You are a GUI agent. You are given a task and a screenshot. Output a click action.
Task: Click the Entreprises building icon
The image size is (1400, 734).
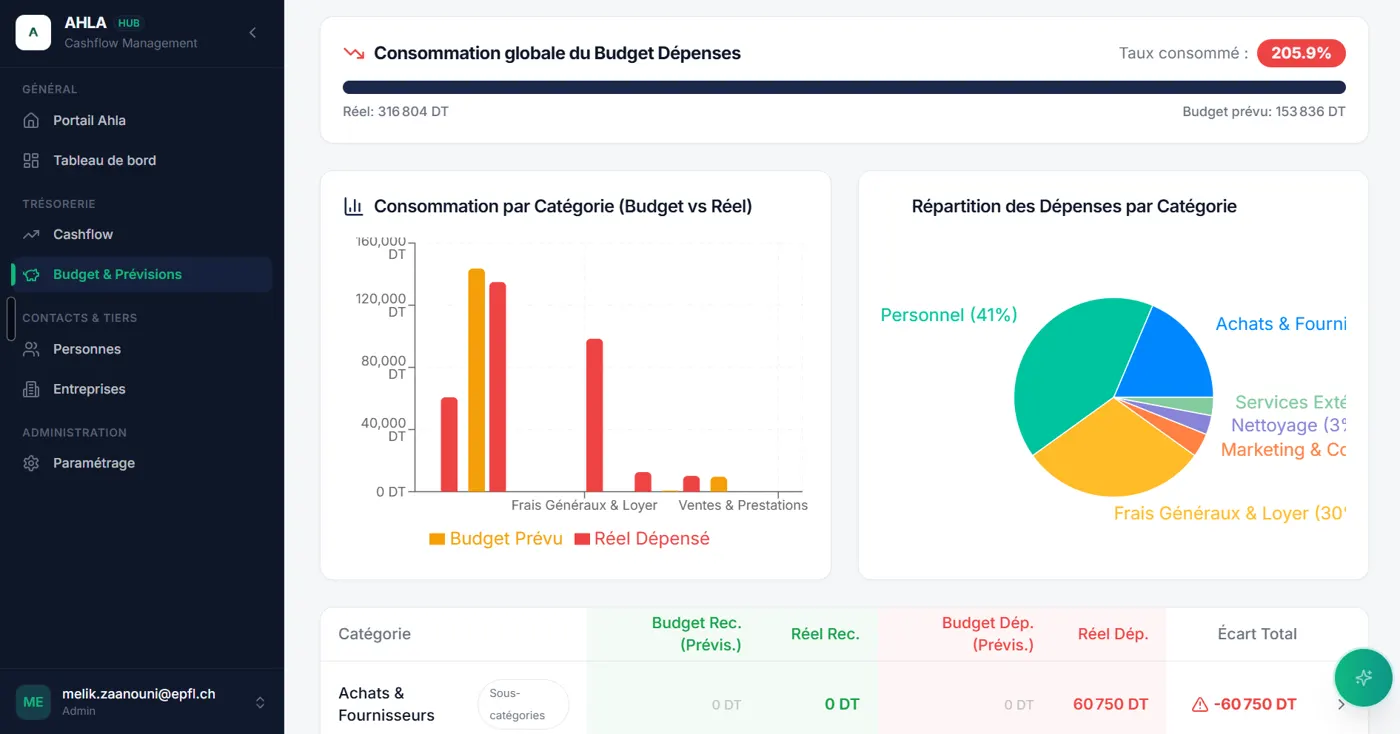(32, 389)
